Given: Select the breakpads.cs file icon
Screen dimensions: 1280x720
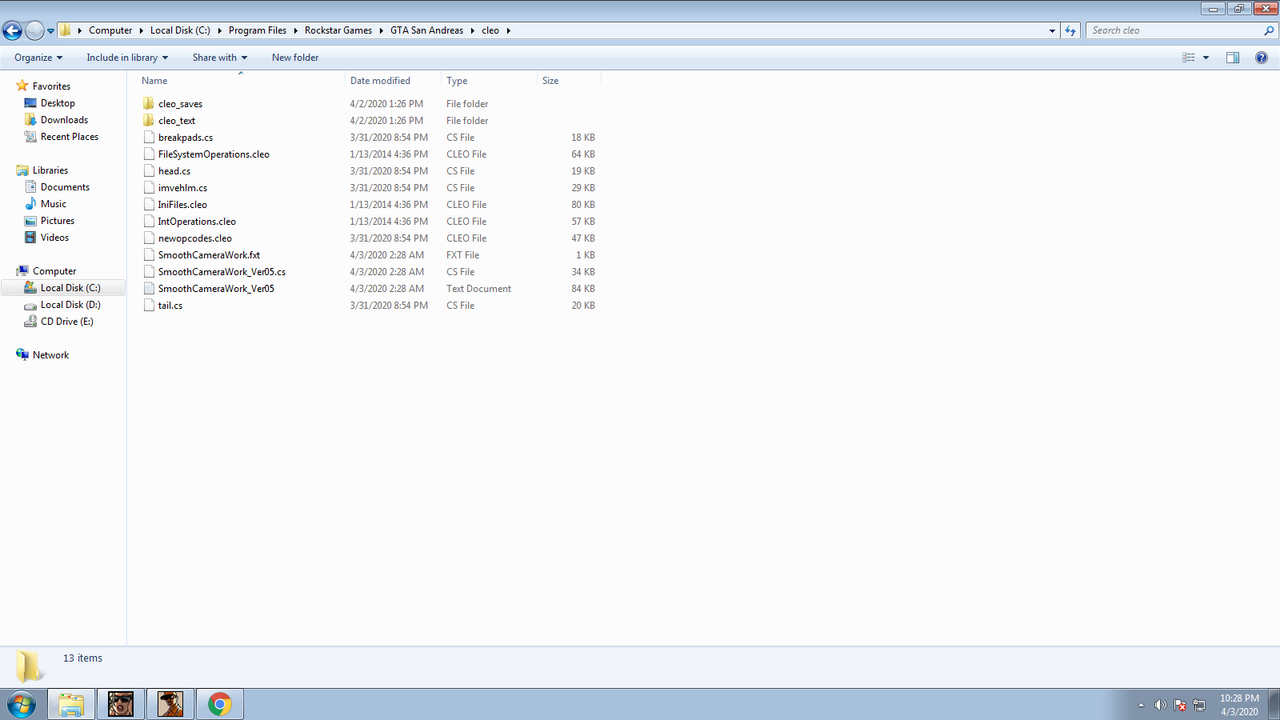Looking at the screenshot, I should coord(149,137).
